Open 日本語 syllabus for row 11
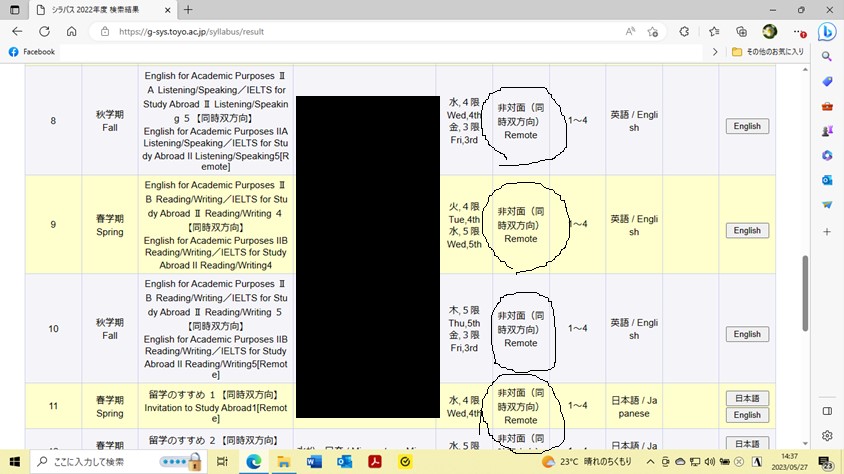Image resolution: width=844 pixels, height=474 pixels. tap(747, 398)
